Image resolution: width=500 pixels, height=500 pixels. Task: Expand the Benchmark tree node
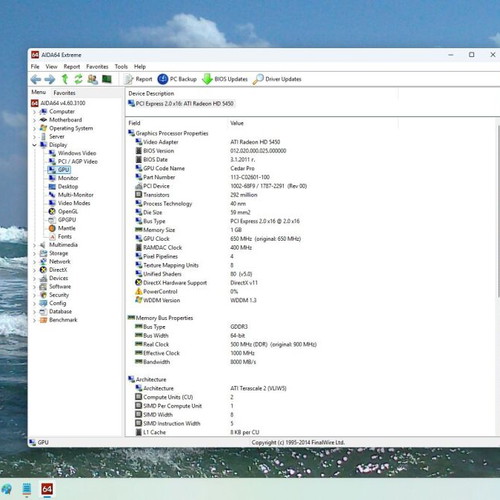[x=34, y=320]
